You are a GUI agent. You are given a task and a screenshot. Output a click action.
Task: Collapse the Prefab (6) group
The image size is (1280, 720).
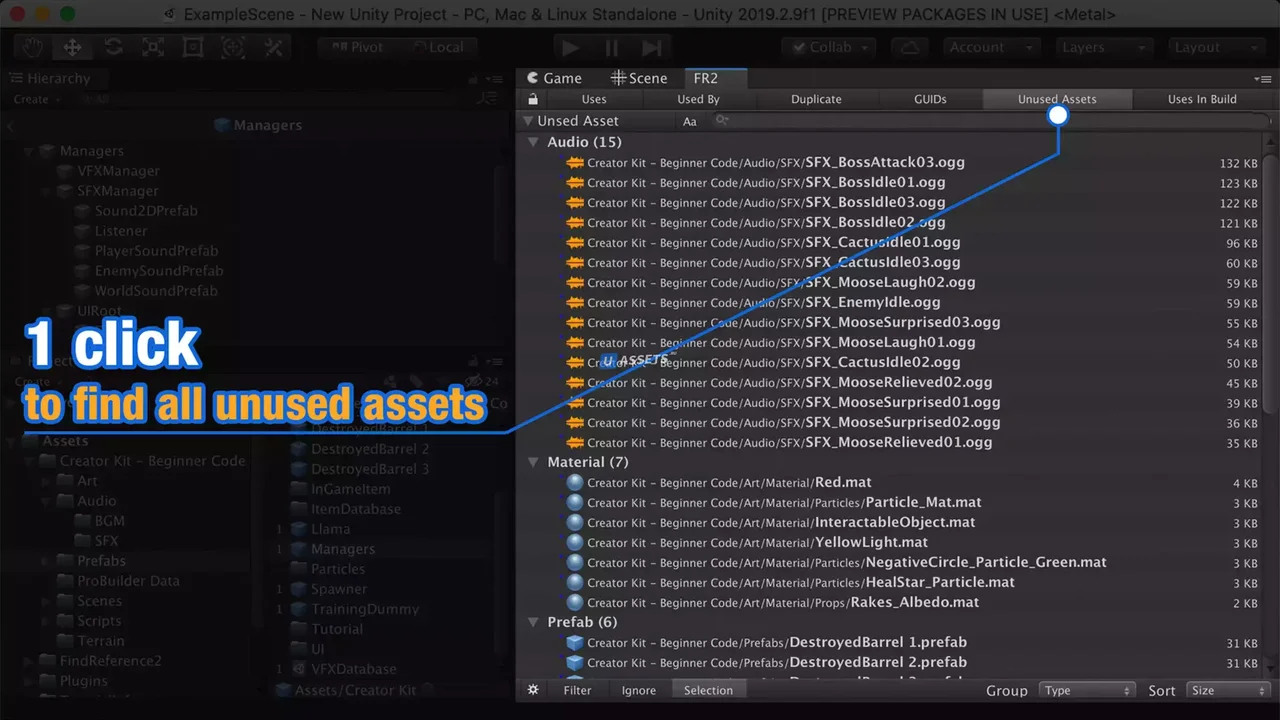click(x=534, y=622)
